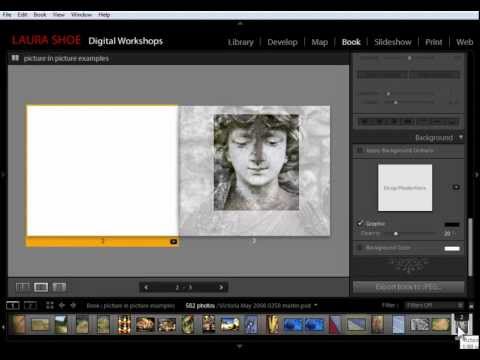Select the Book module tab
480x360 pixels.
coord(351,42)
